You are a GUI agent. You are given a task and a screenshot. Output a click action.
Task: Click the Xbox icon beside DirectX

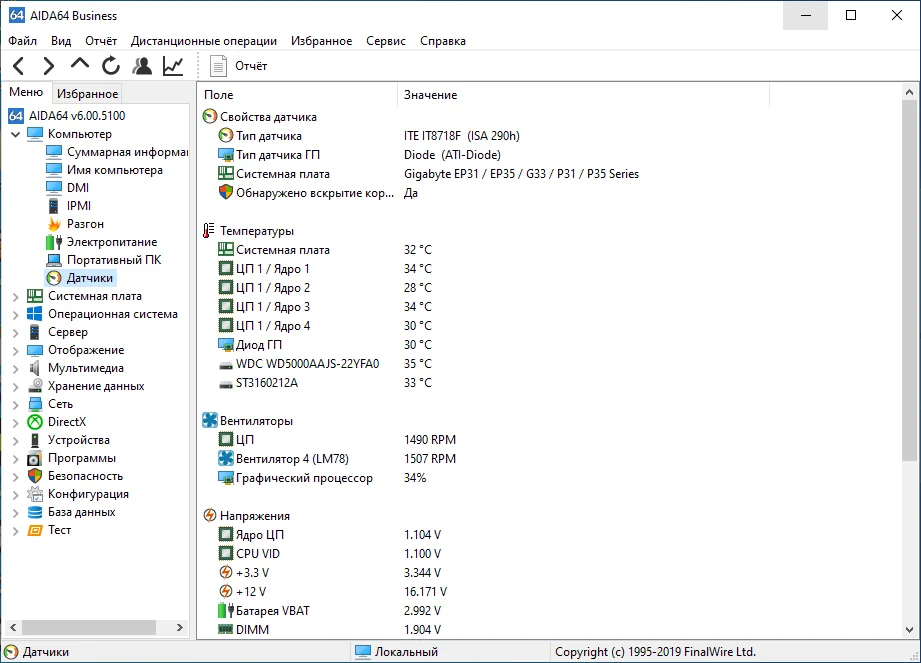pyautogui.click(x=35, y=422)
